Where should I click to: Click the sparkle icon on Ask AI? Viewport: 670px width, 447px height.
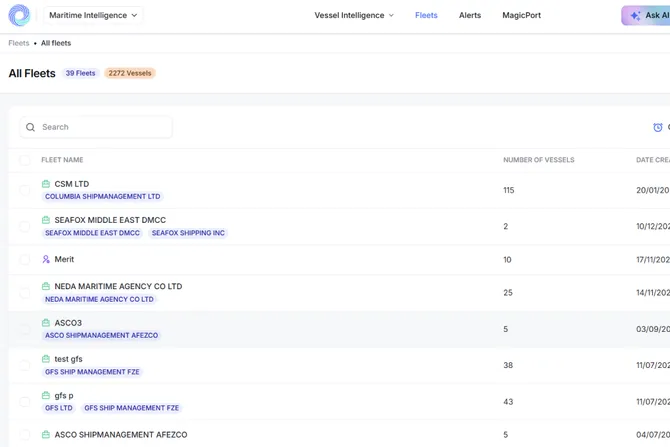635,16
